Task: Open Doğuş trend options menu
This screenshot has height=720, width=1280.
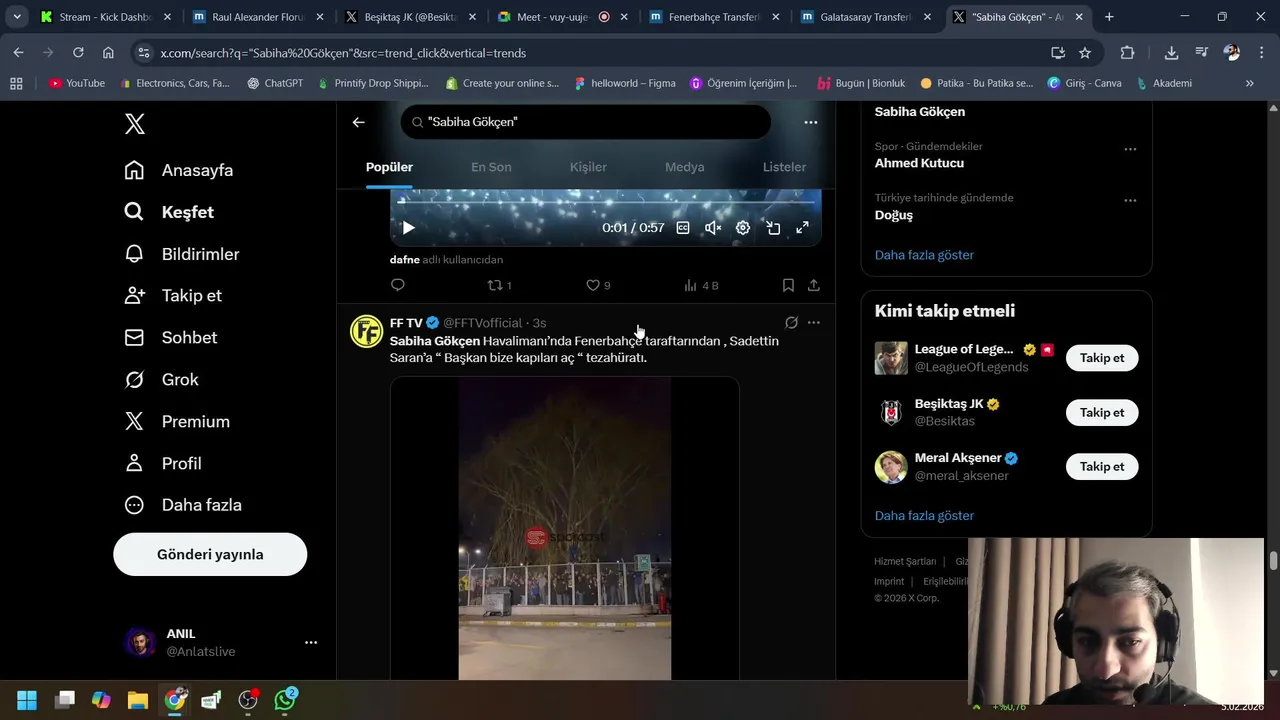Action: point(1130,200)
